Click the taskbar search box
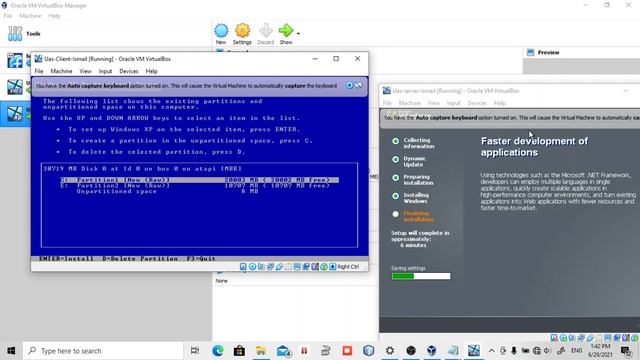This screenshot has height=360, width=640. pos(103,351)
